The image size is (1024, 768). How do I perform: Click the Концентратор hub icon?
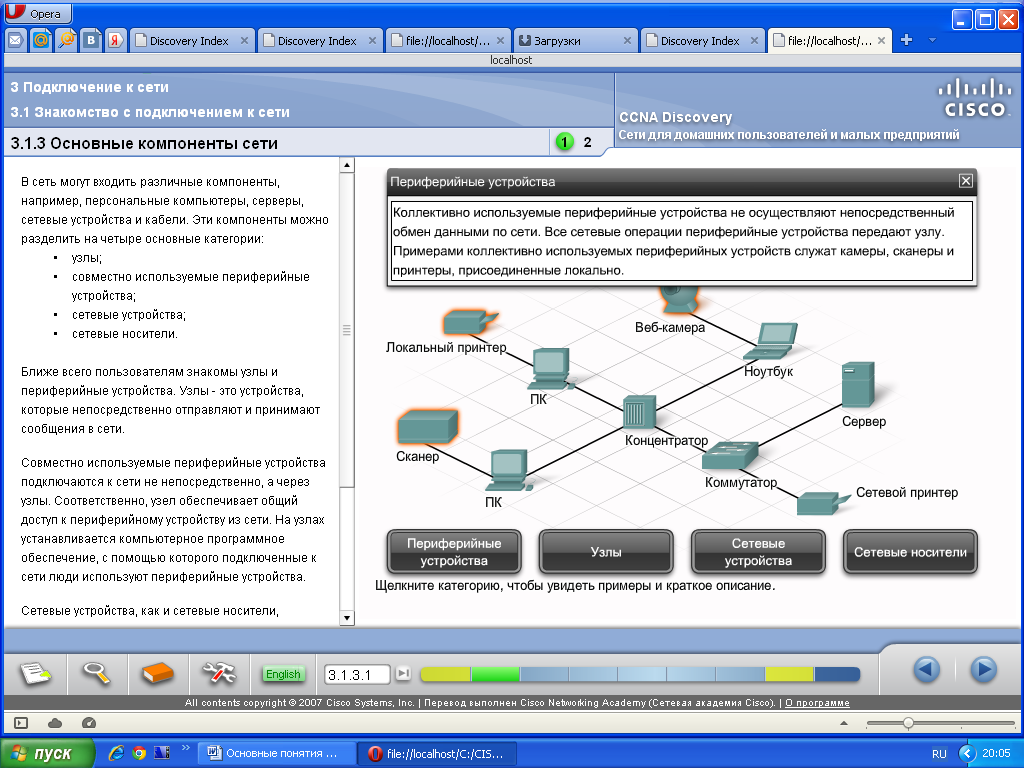click(x=639, y=413)
